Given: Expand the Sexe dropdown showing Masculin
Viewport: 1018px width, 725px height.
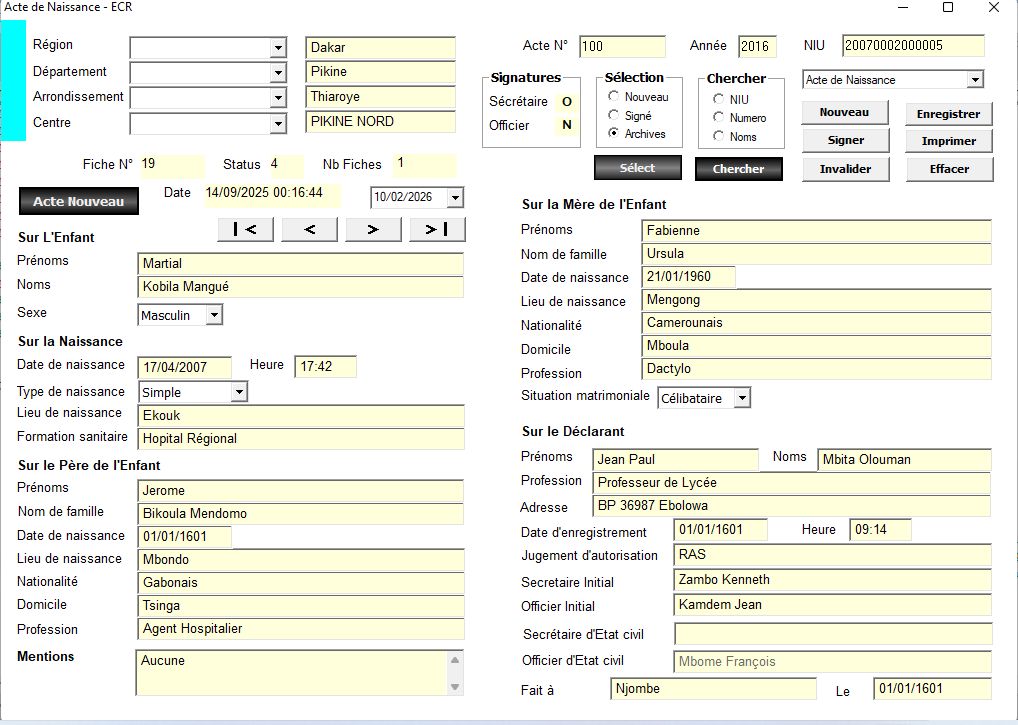Looking at the screenshot, I should click(x=213, y=315).
